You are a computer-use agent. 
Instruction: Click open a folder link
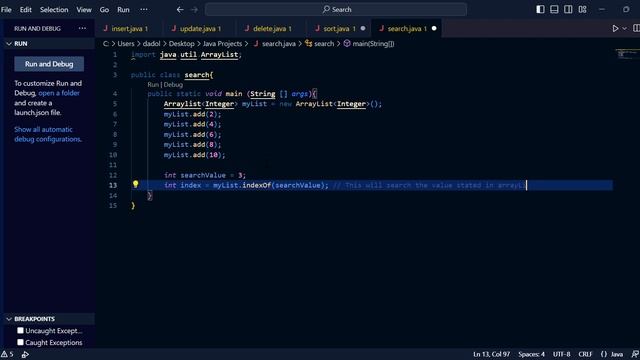pyautogui.click(x=59, y=93)
